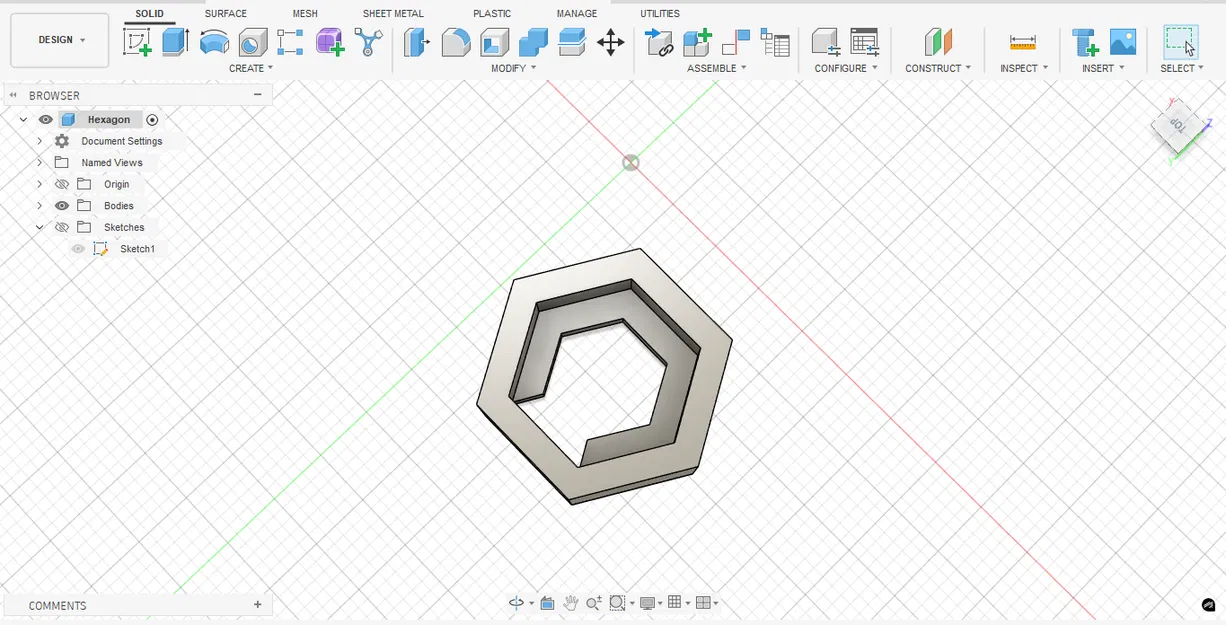Select the Combine tool
The width and height of the screenshot is (1226, 625).
pyautogui.click(x=533, y=42)
